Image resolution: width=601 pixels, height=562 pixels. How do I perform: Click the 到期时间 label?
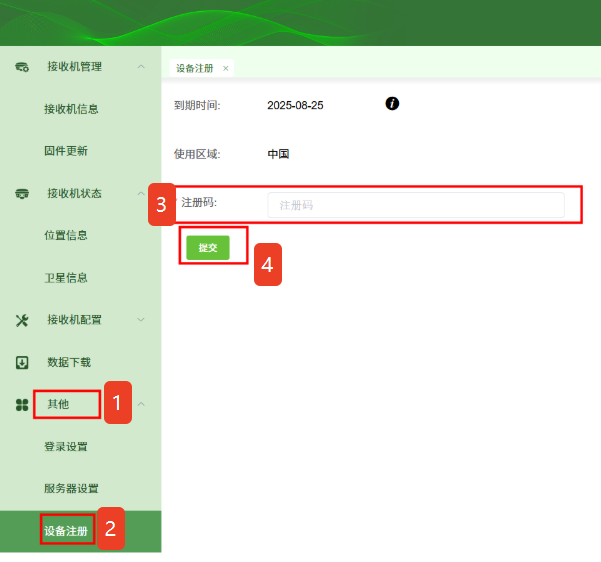tap(197, 105)
